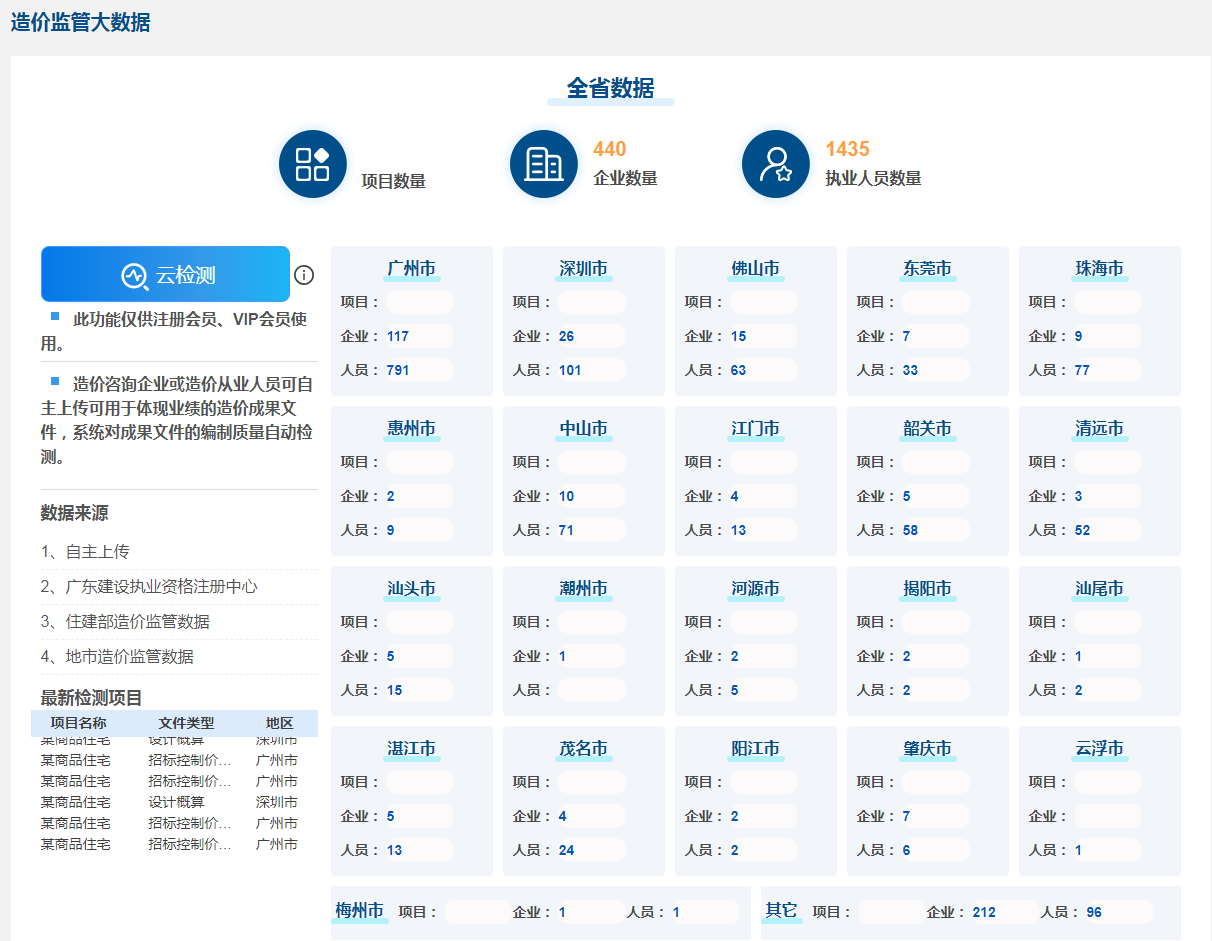Click 韶关市 personnel value 58

click(x=910, y=530)
